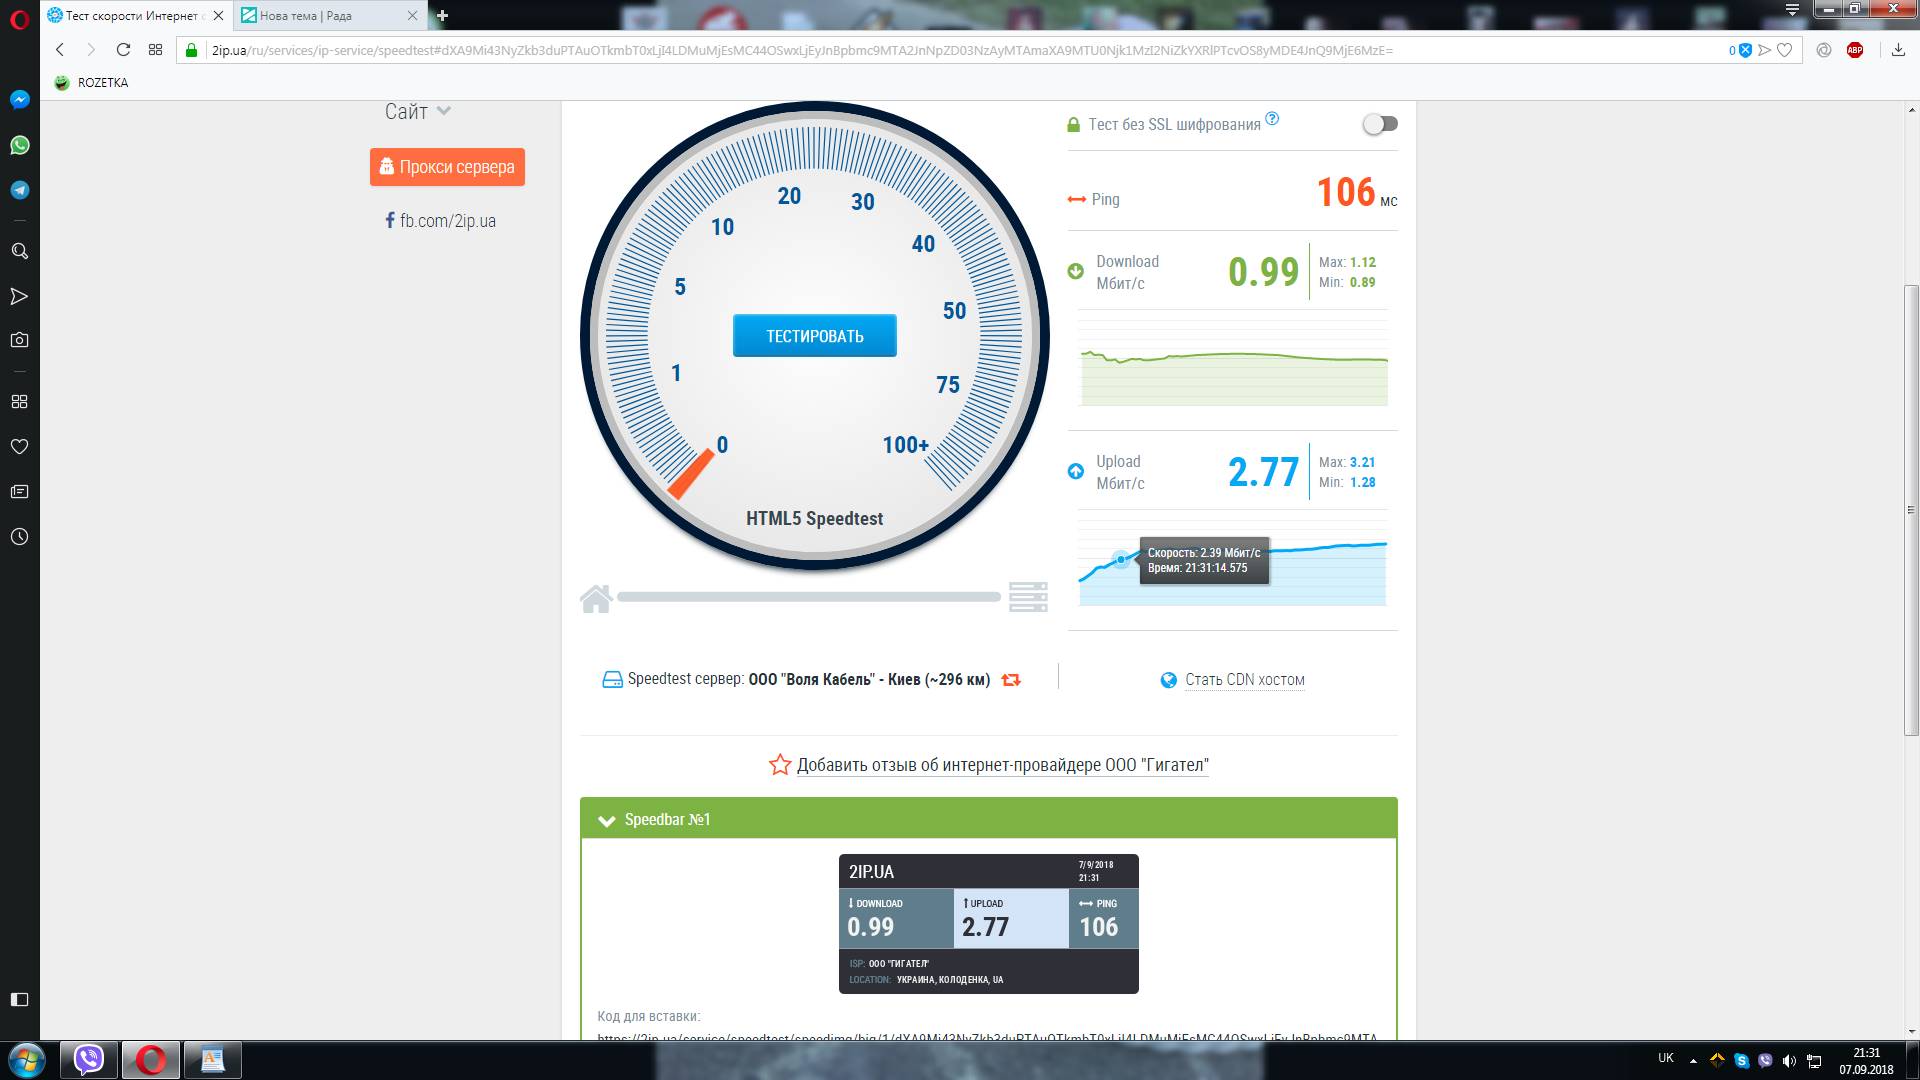Open the Стать CDN хостом link
The image size is (1920, 1080).
pos(1244,680)
